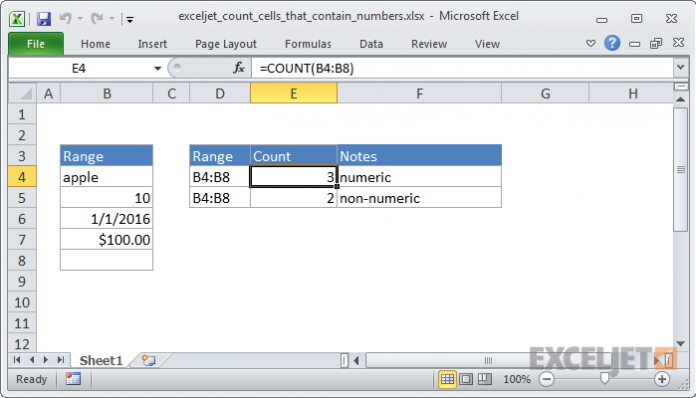Screen dimensions: 696x398
Task: Select column G header
Action: point(545,94)
